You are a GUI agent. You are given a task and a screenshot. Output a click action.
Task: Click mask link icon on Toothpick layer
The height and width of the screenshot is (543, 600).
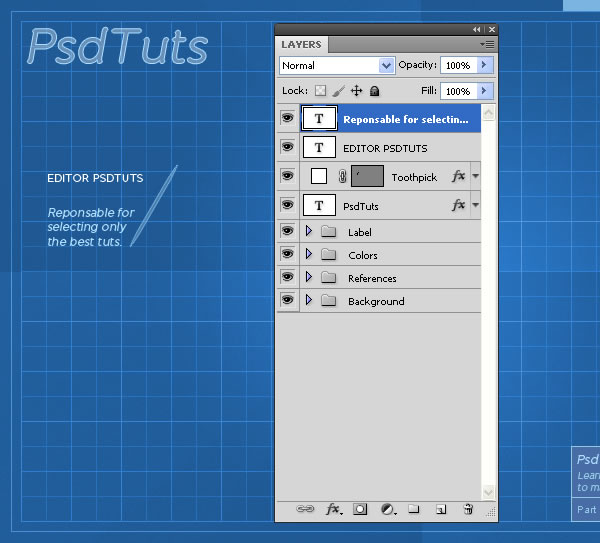point(342,176)
